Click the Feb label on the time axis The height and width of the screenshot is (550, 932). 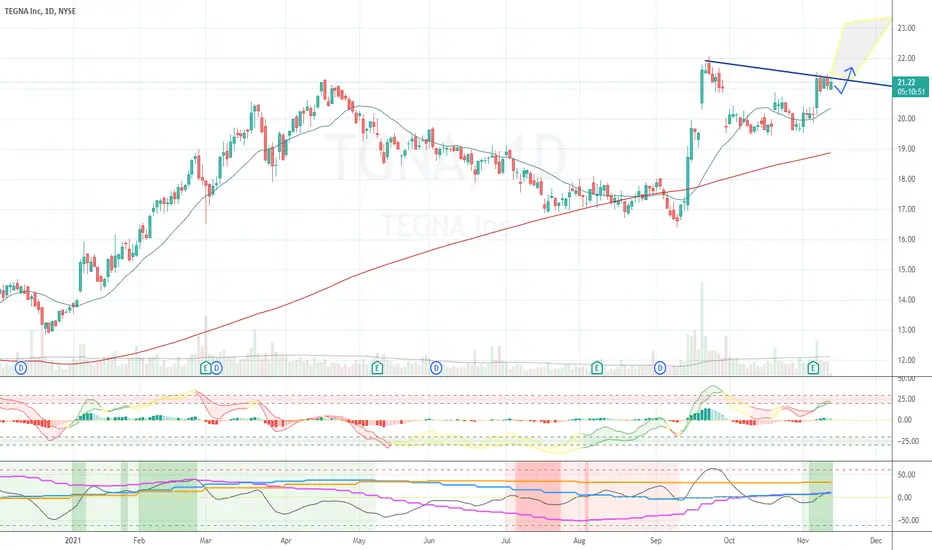click(138, 540)
